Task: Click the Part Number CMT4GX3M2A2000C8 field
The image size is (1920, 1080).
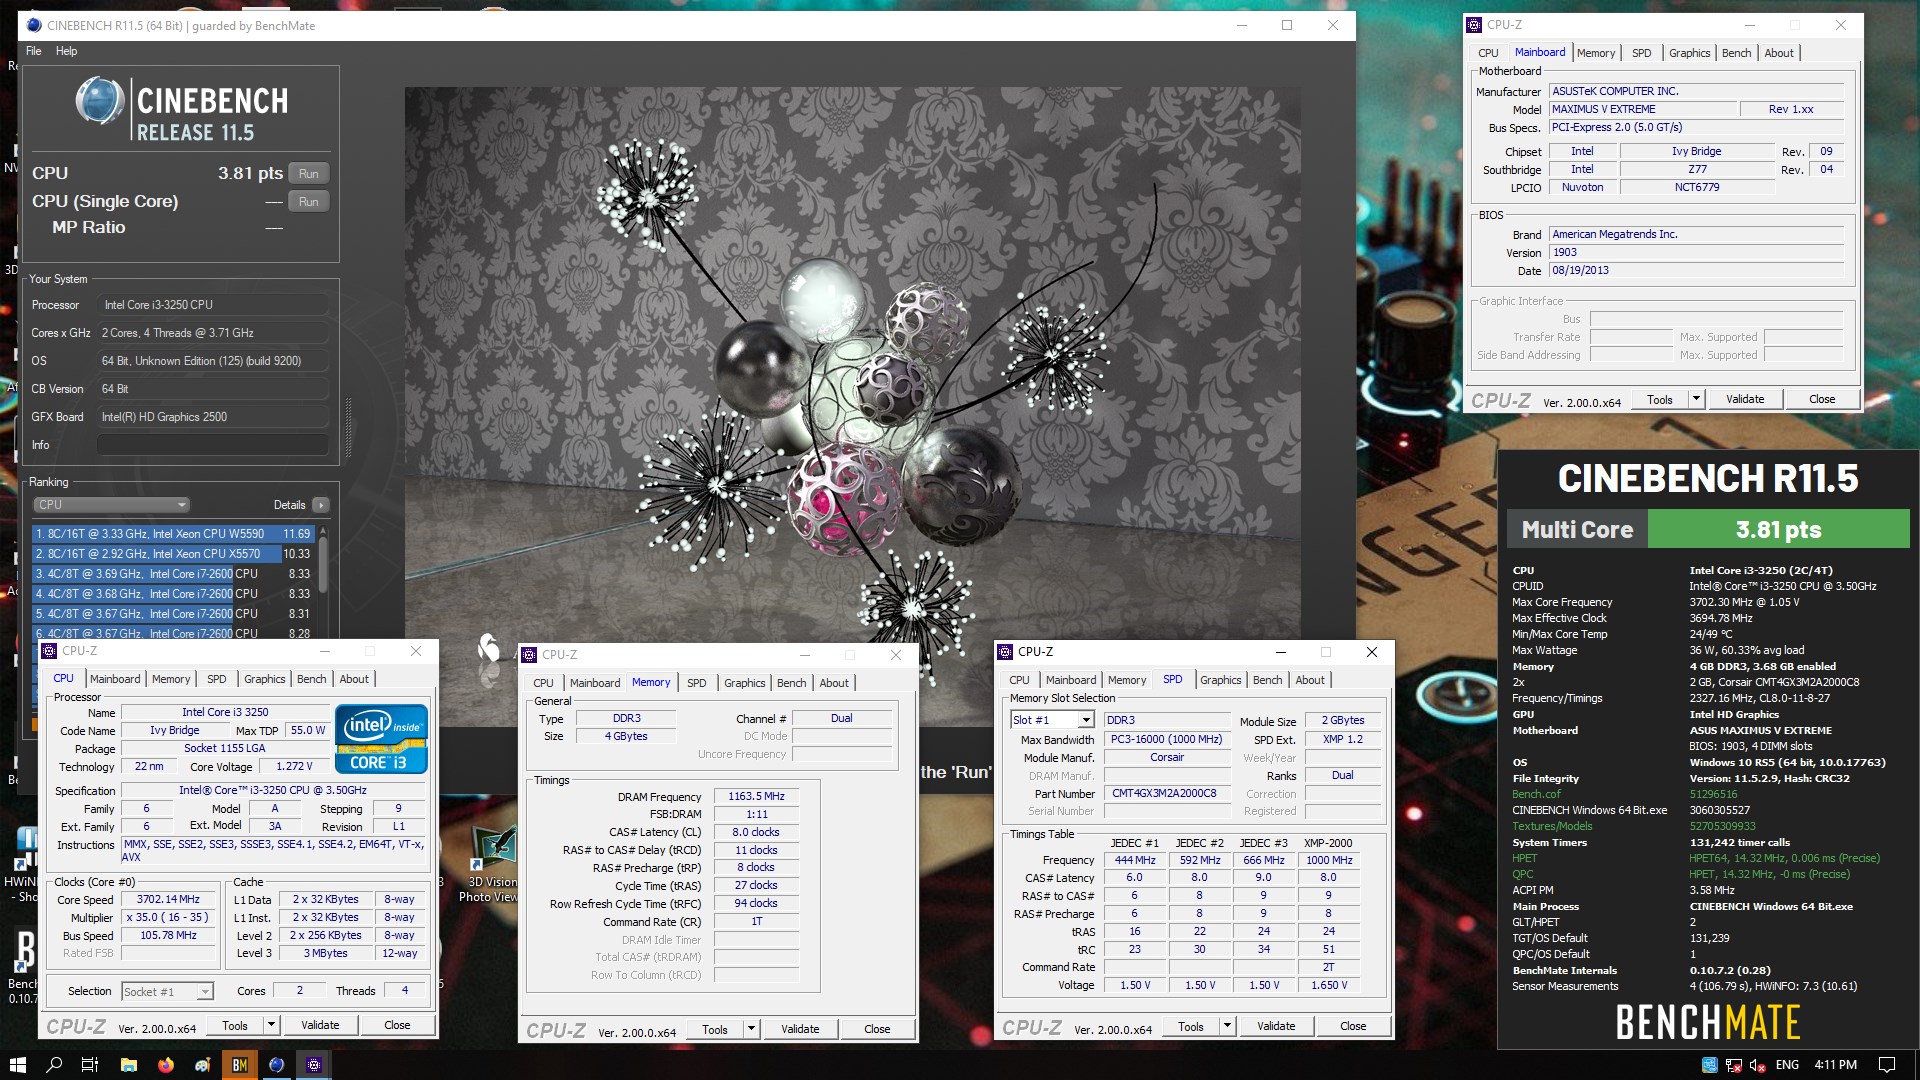Action: coord(1165,793)
